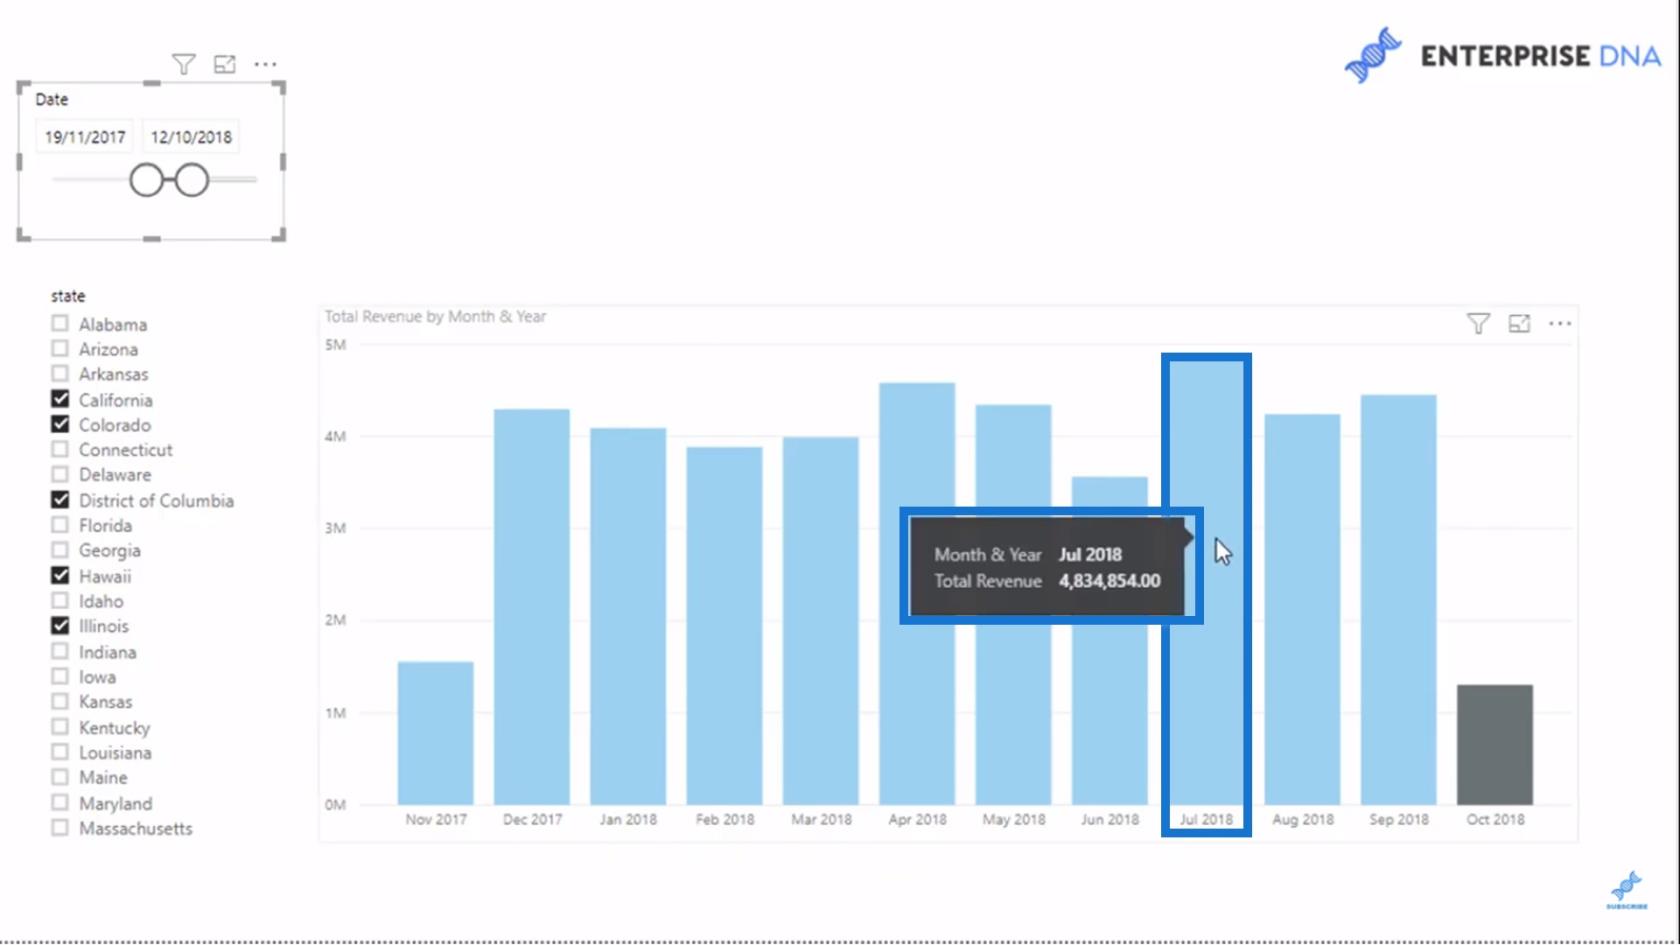Click the state slicer header
This screenshot has height=945, width=1680.
coord(68,296)
